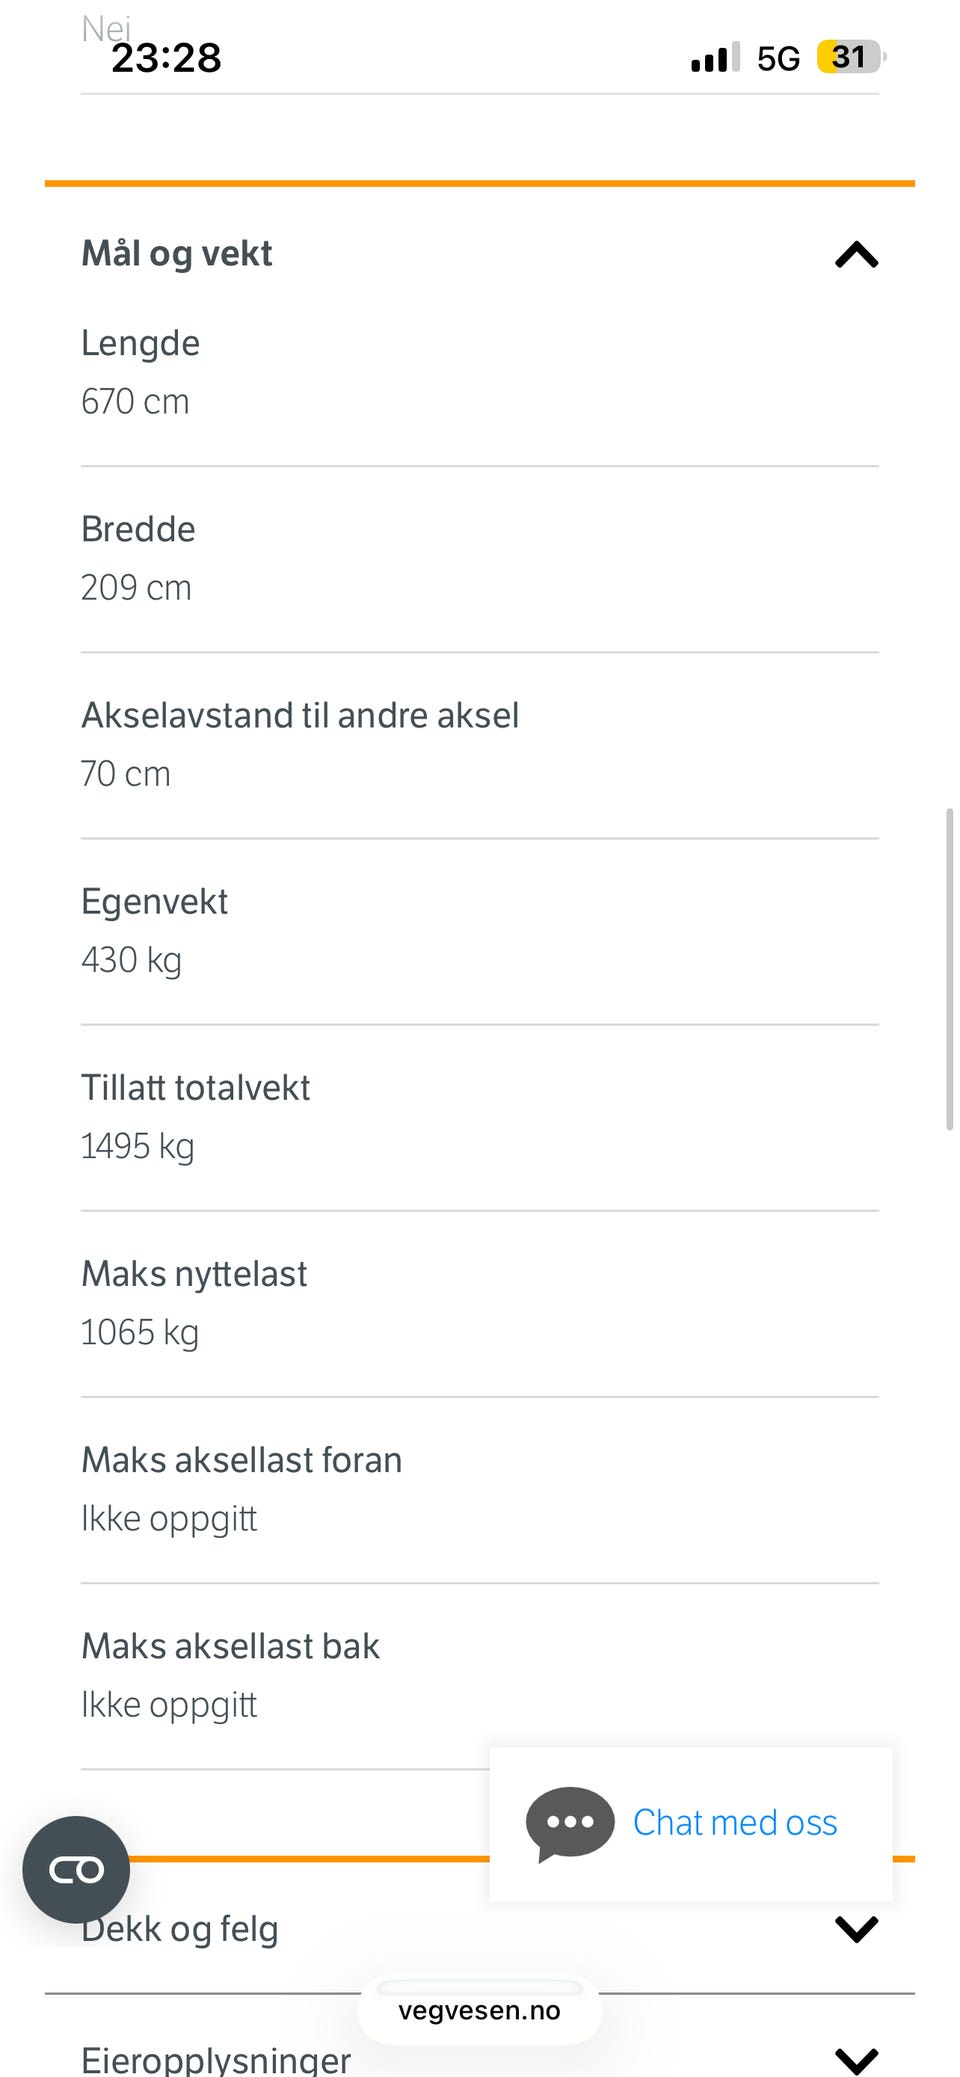Click the page scrollbar on right edge

coord(949,968)
